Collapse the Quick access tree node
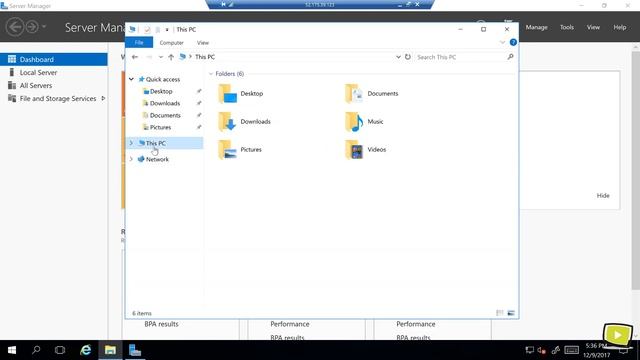The width and height of the screenshot is (640, 360). [131, 79]
